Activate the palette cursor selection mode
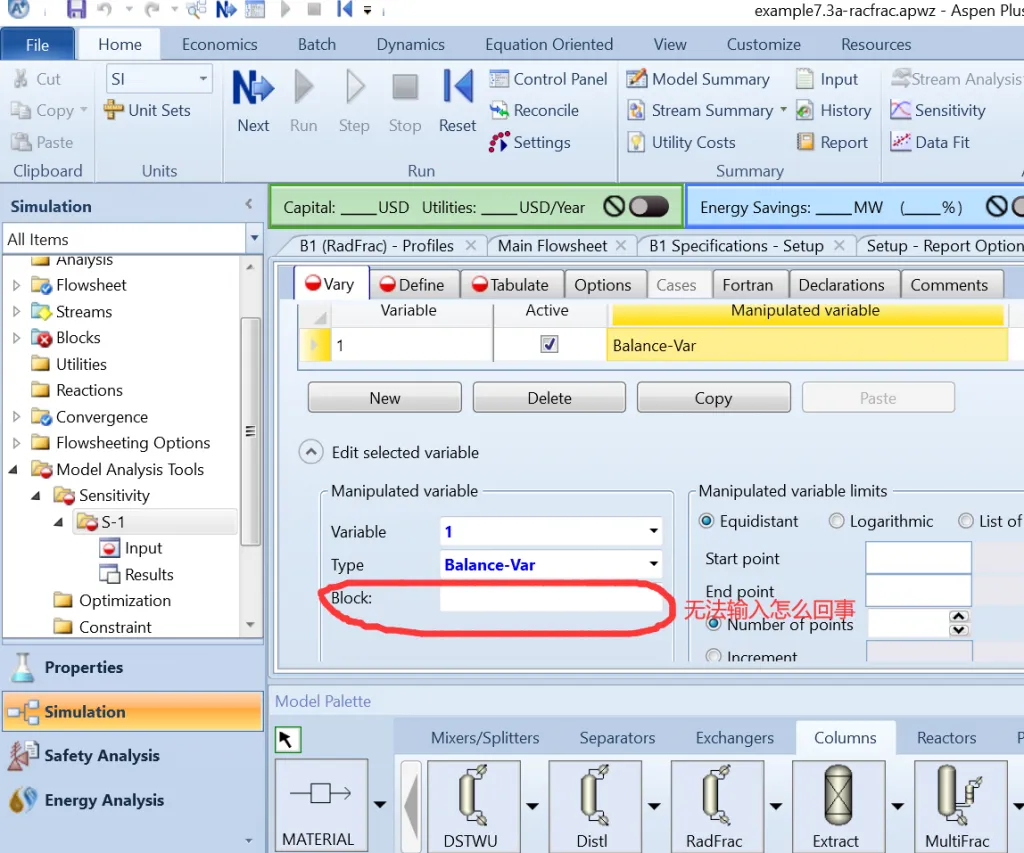1024x853 pixels. (x=287, y=739)
